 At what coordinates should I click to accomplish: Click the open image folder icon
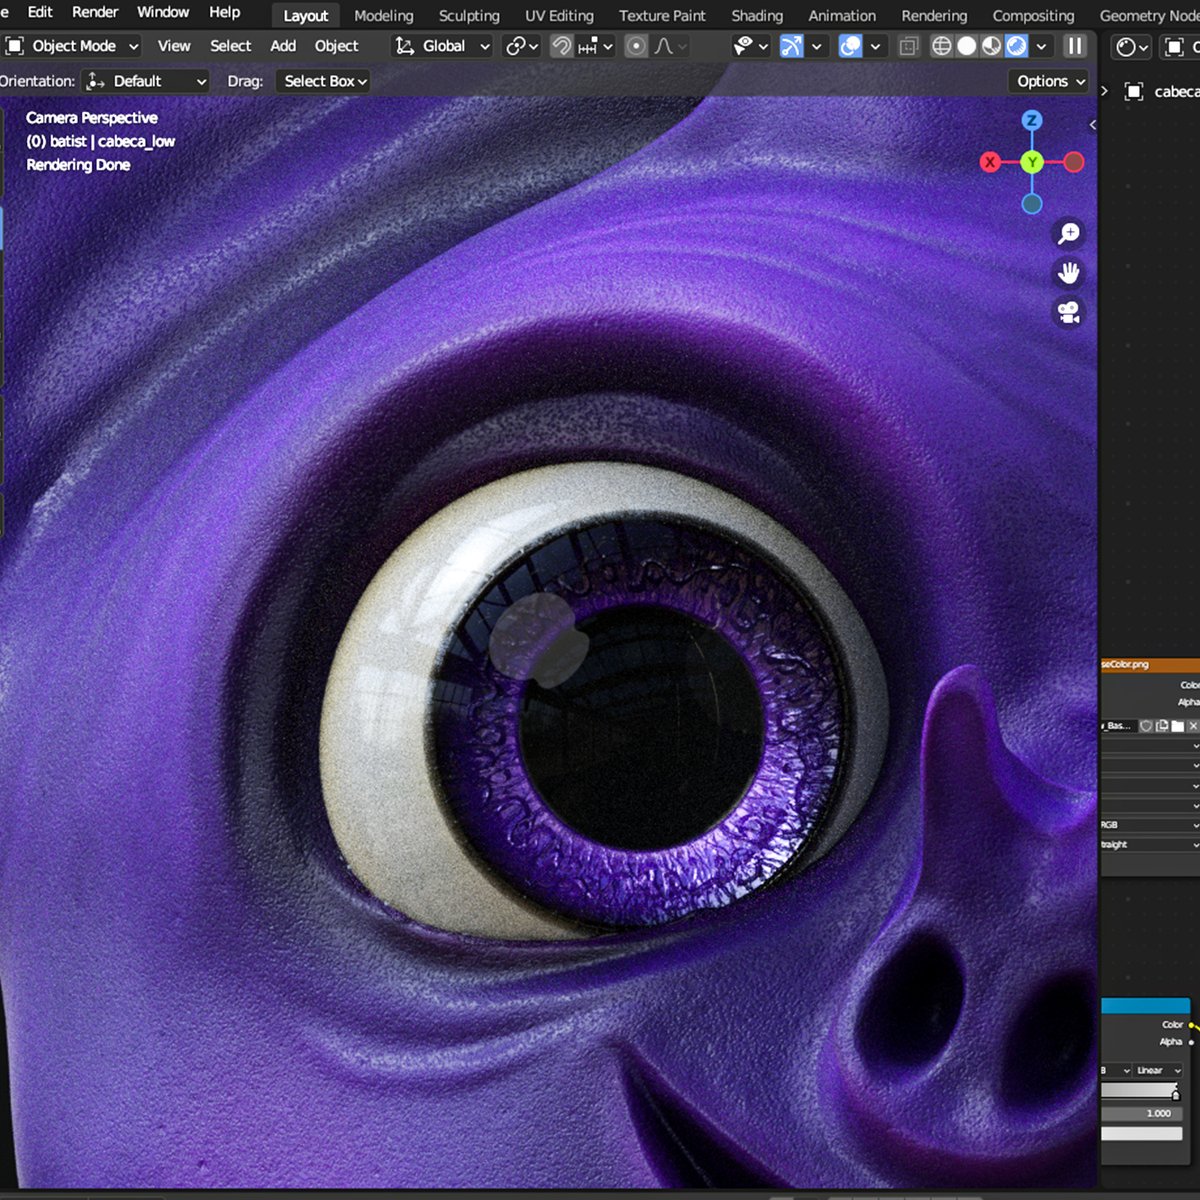1177,725
